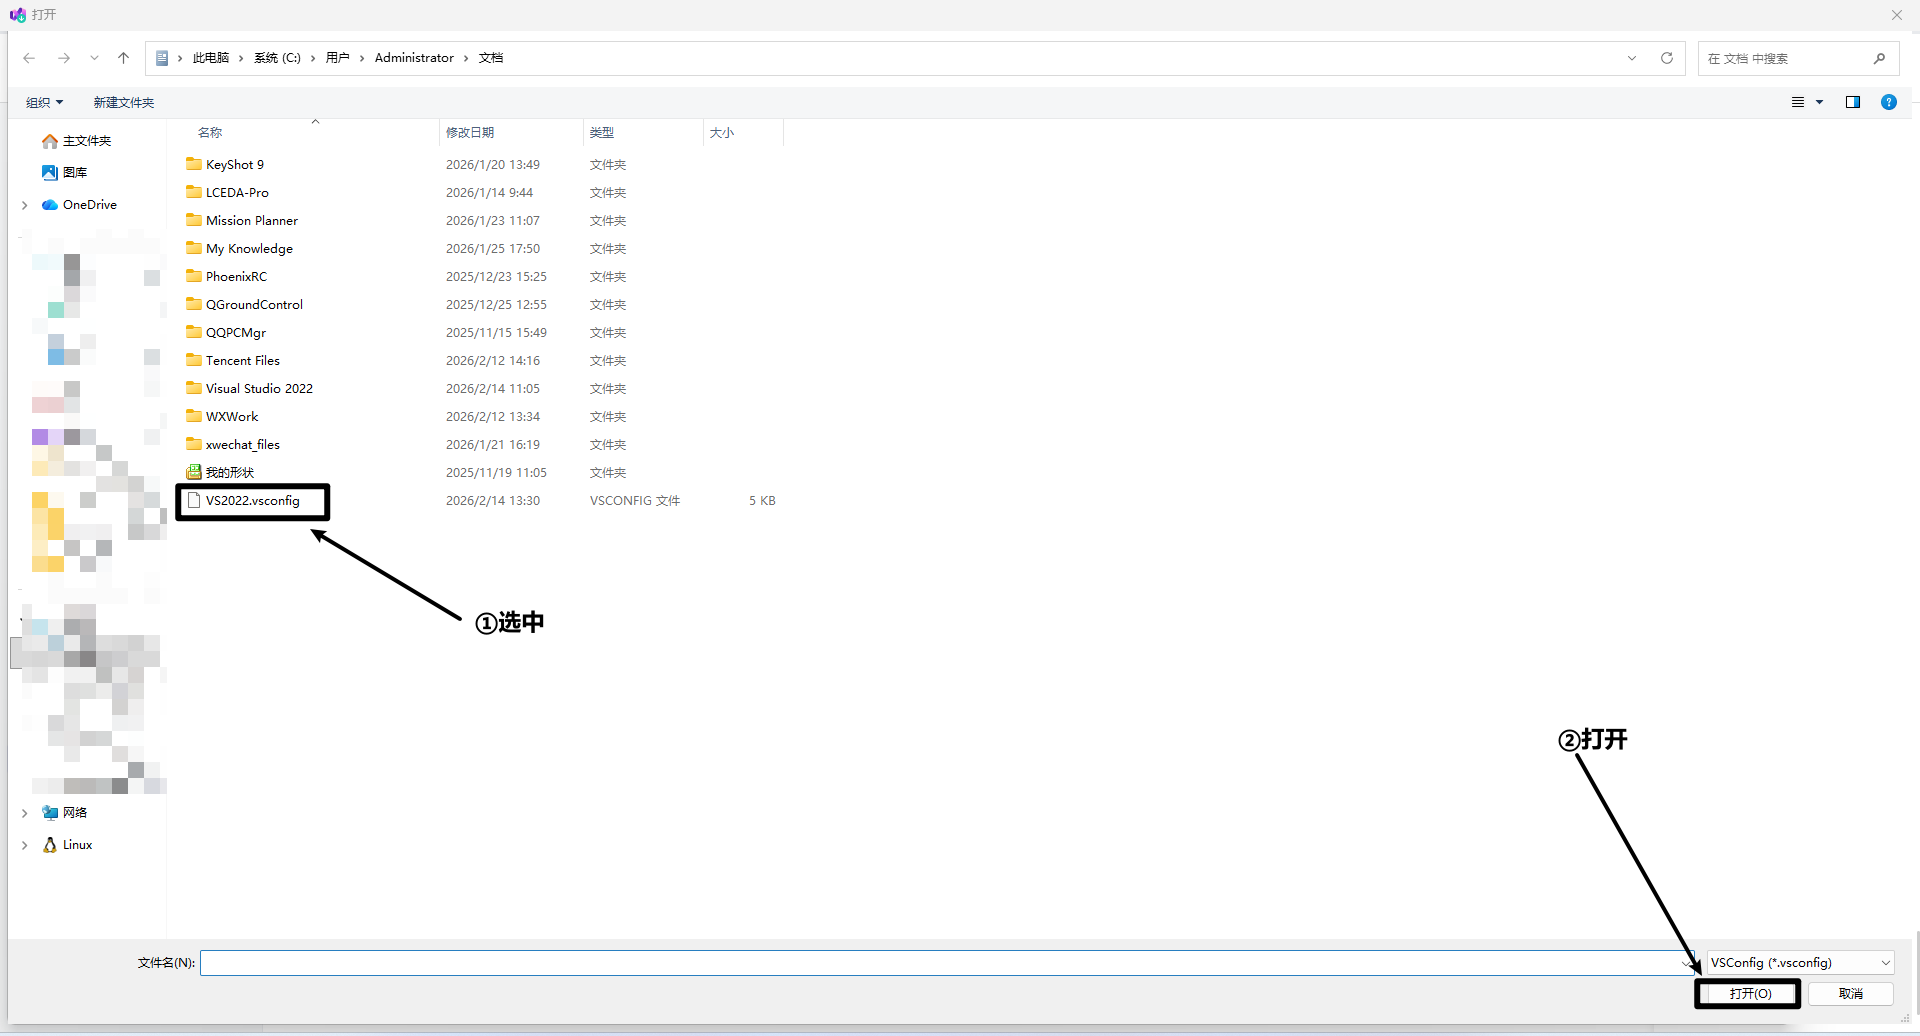Sort by the 修改日期 column header
1920x1036 pixels.
coord(470,132)
